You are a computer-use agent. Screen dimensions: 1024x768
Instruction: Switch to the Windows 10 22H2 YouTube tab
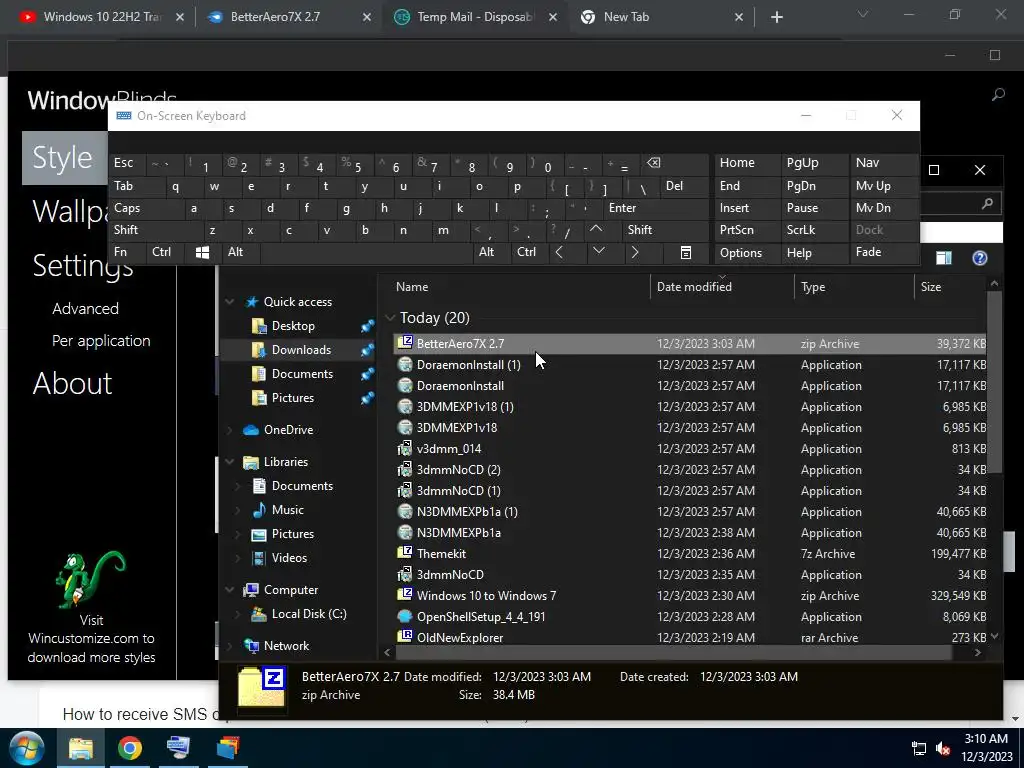pyautogui.click(x=101, y=17)
